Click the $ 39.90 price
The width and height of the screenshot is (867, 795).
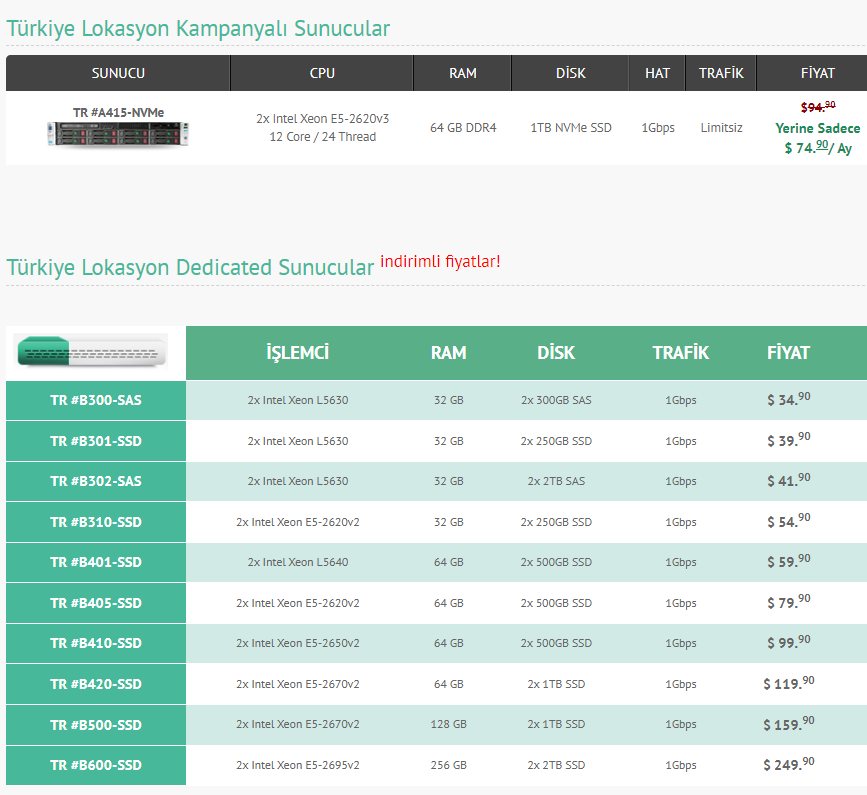(788, 440)
